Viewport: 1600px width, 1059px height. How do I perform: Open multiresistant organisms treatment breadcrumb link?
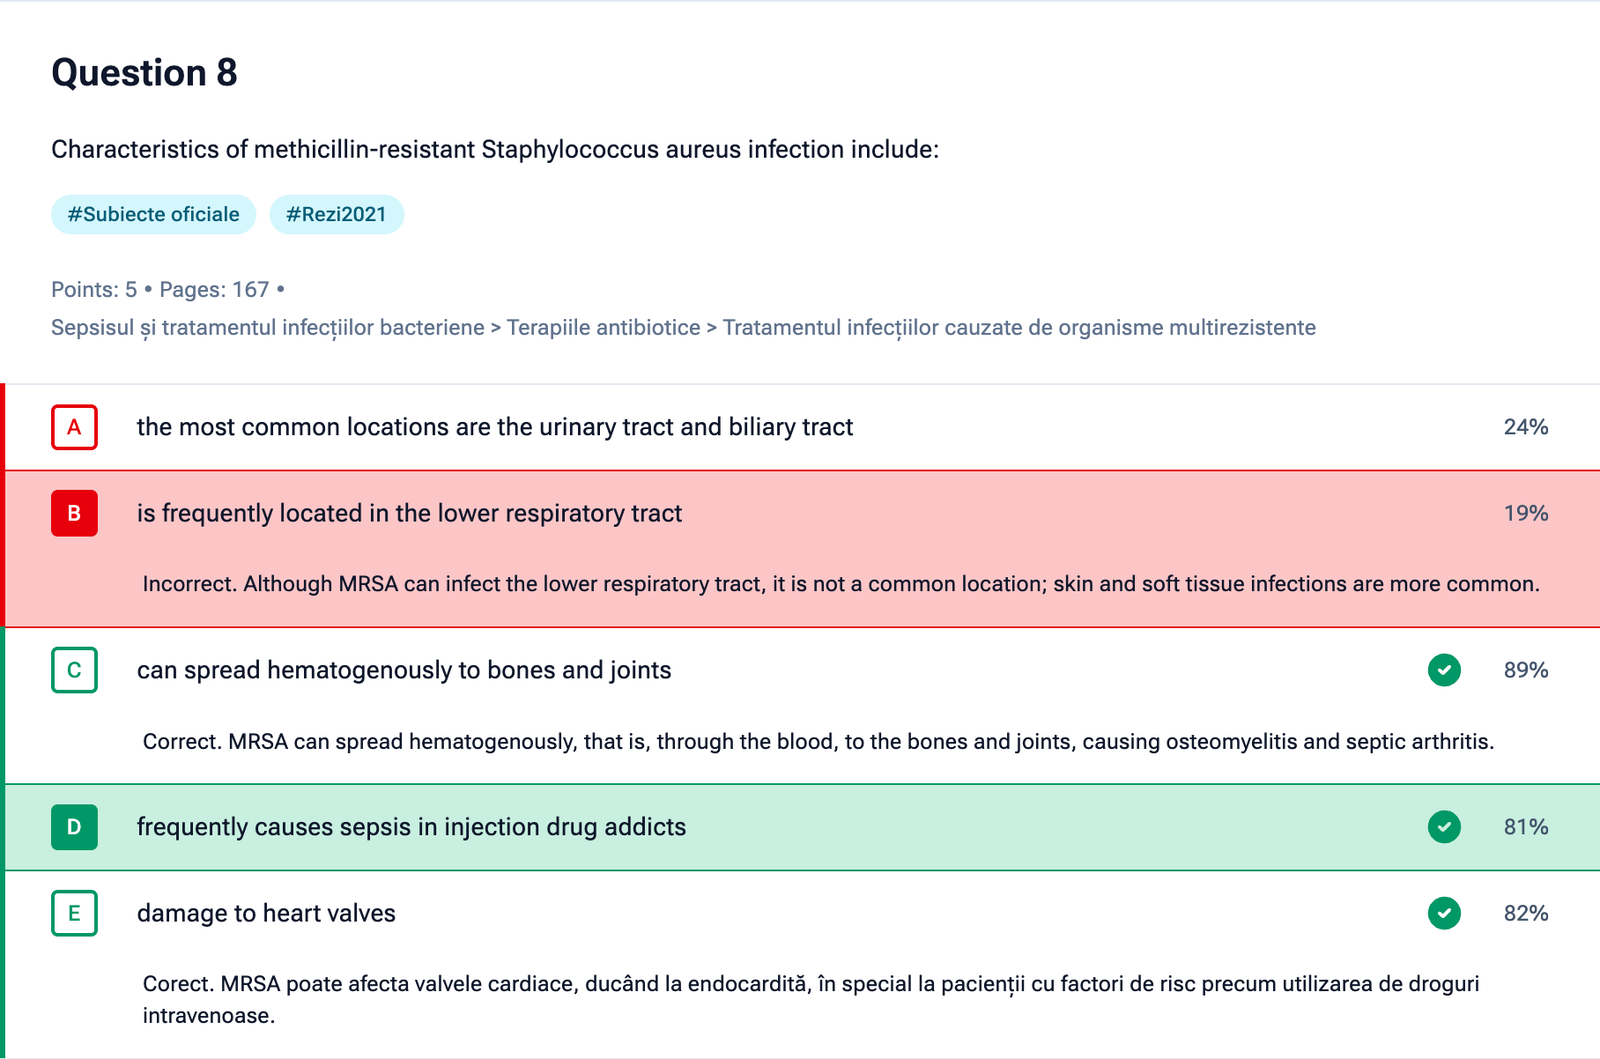[x=1018, y=328]
